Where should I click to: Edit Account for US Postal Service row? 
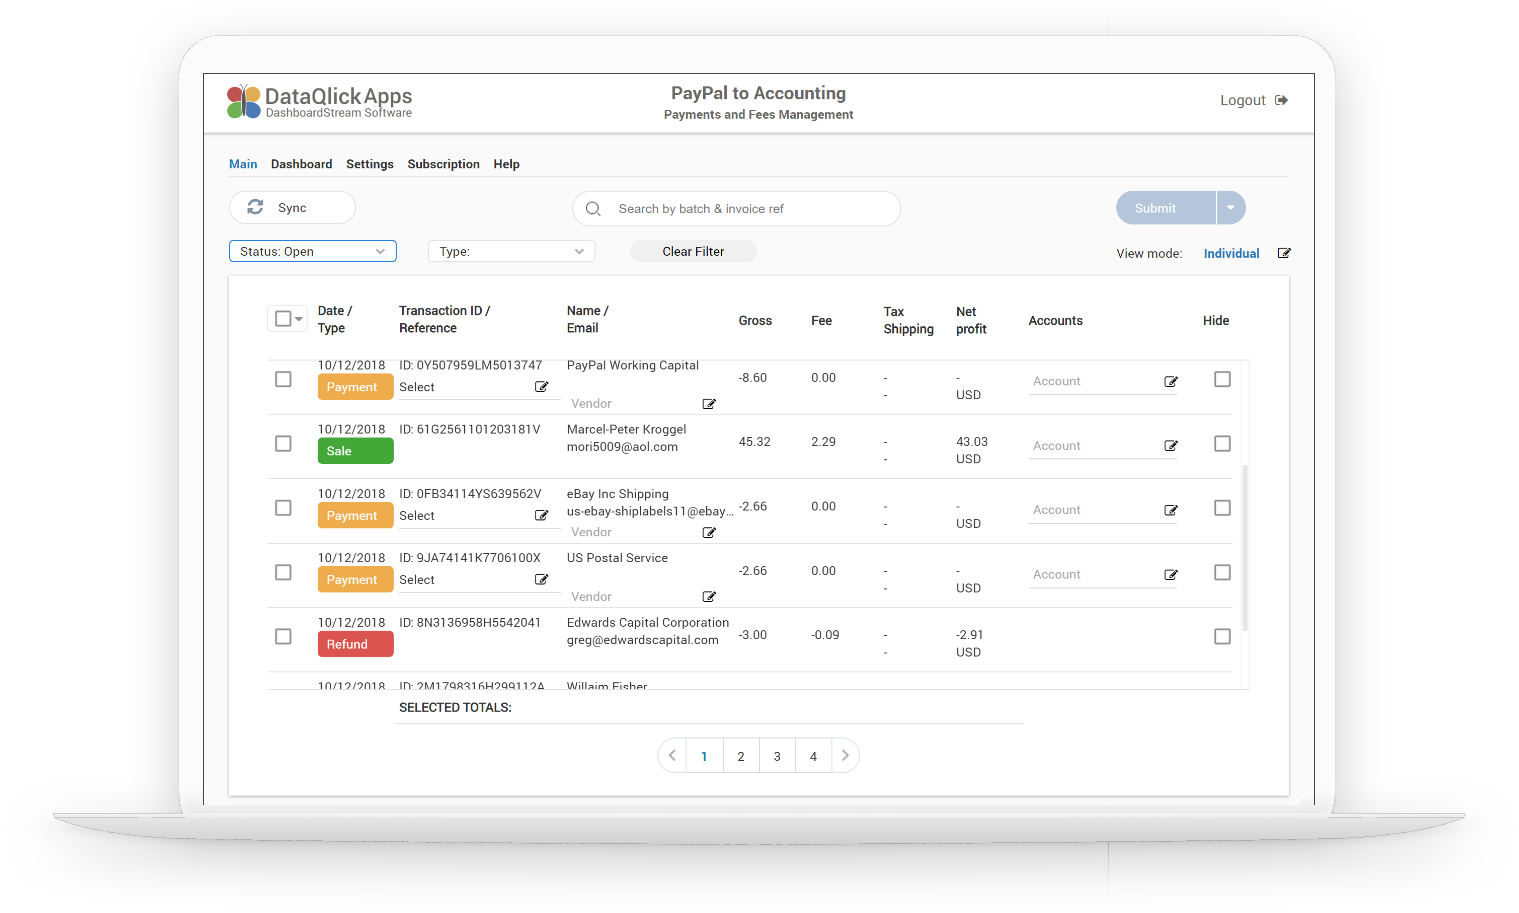coord(1171,575)
